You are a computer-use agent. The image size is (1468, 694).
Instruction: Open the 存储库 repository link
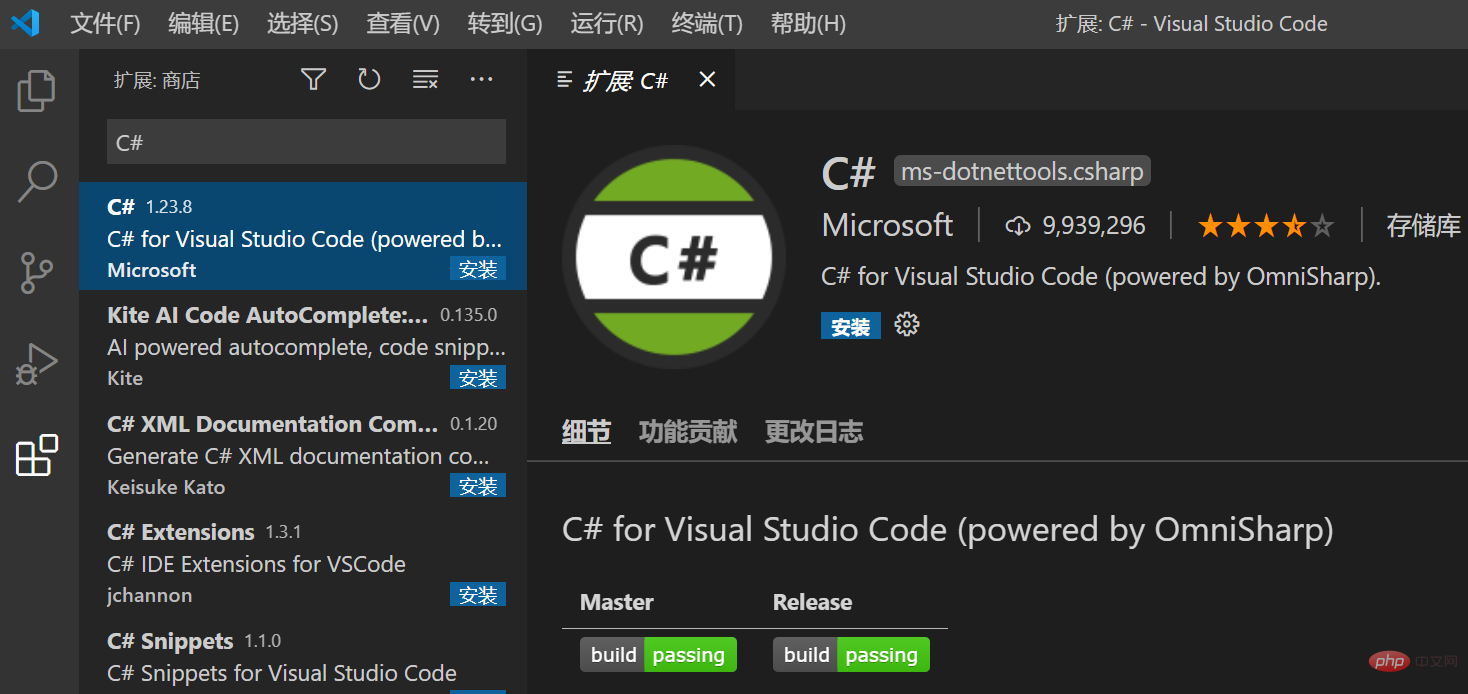point(1423,225)
